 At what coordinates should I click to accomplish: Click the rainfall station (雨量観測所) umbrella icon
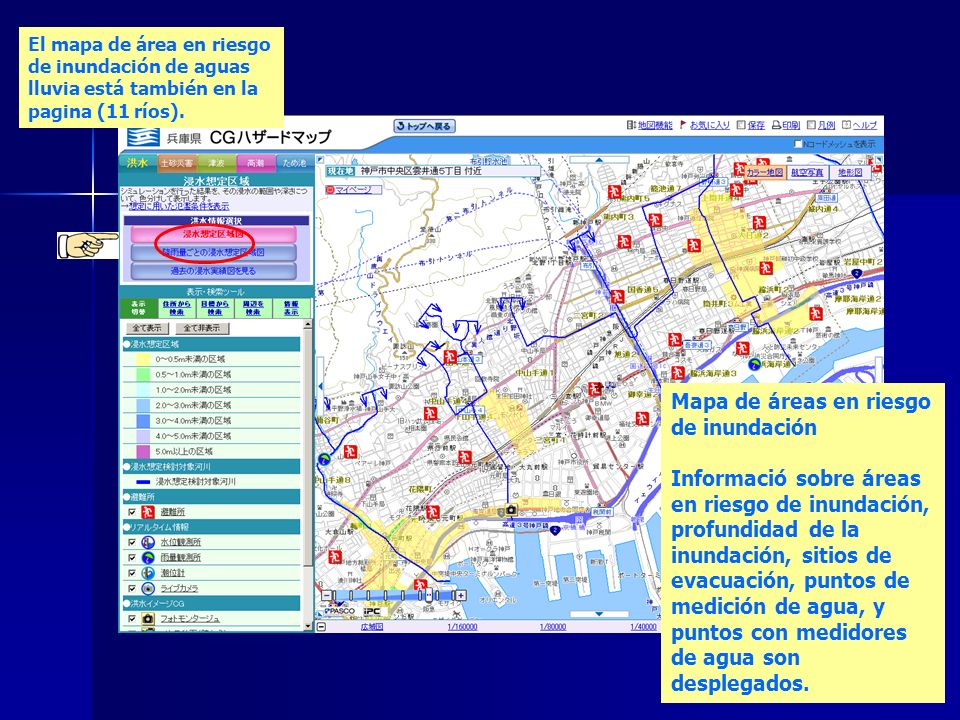pos(148,557)
